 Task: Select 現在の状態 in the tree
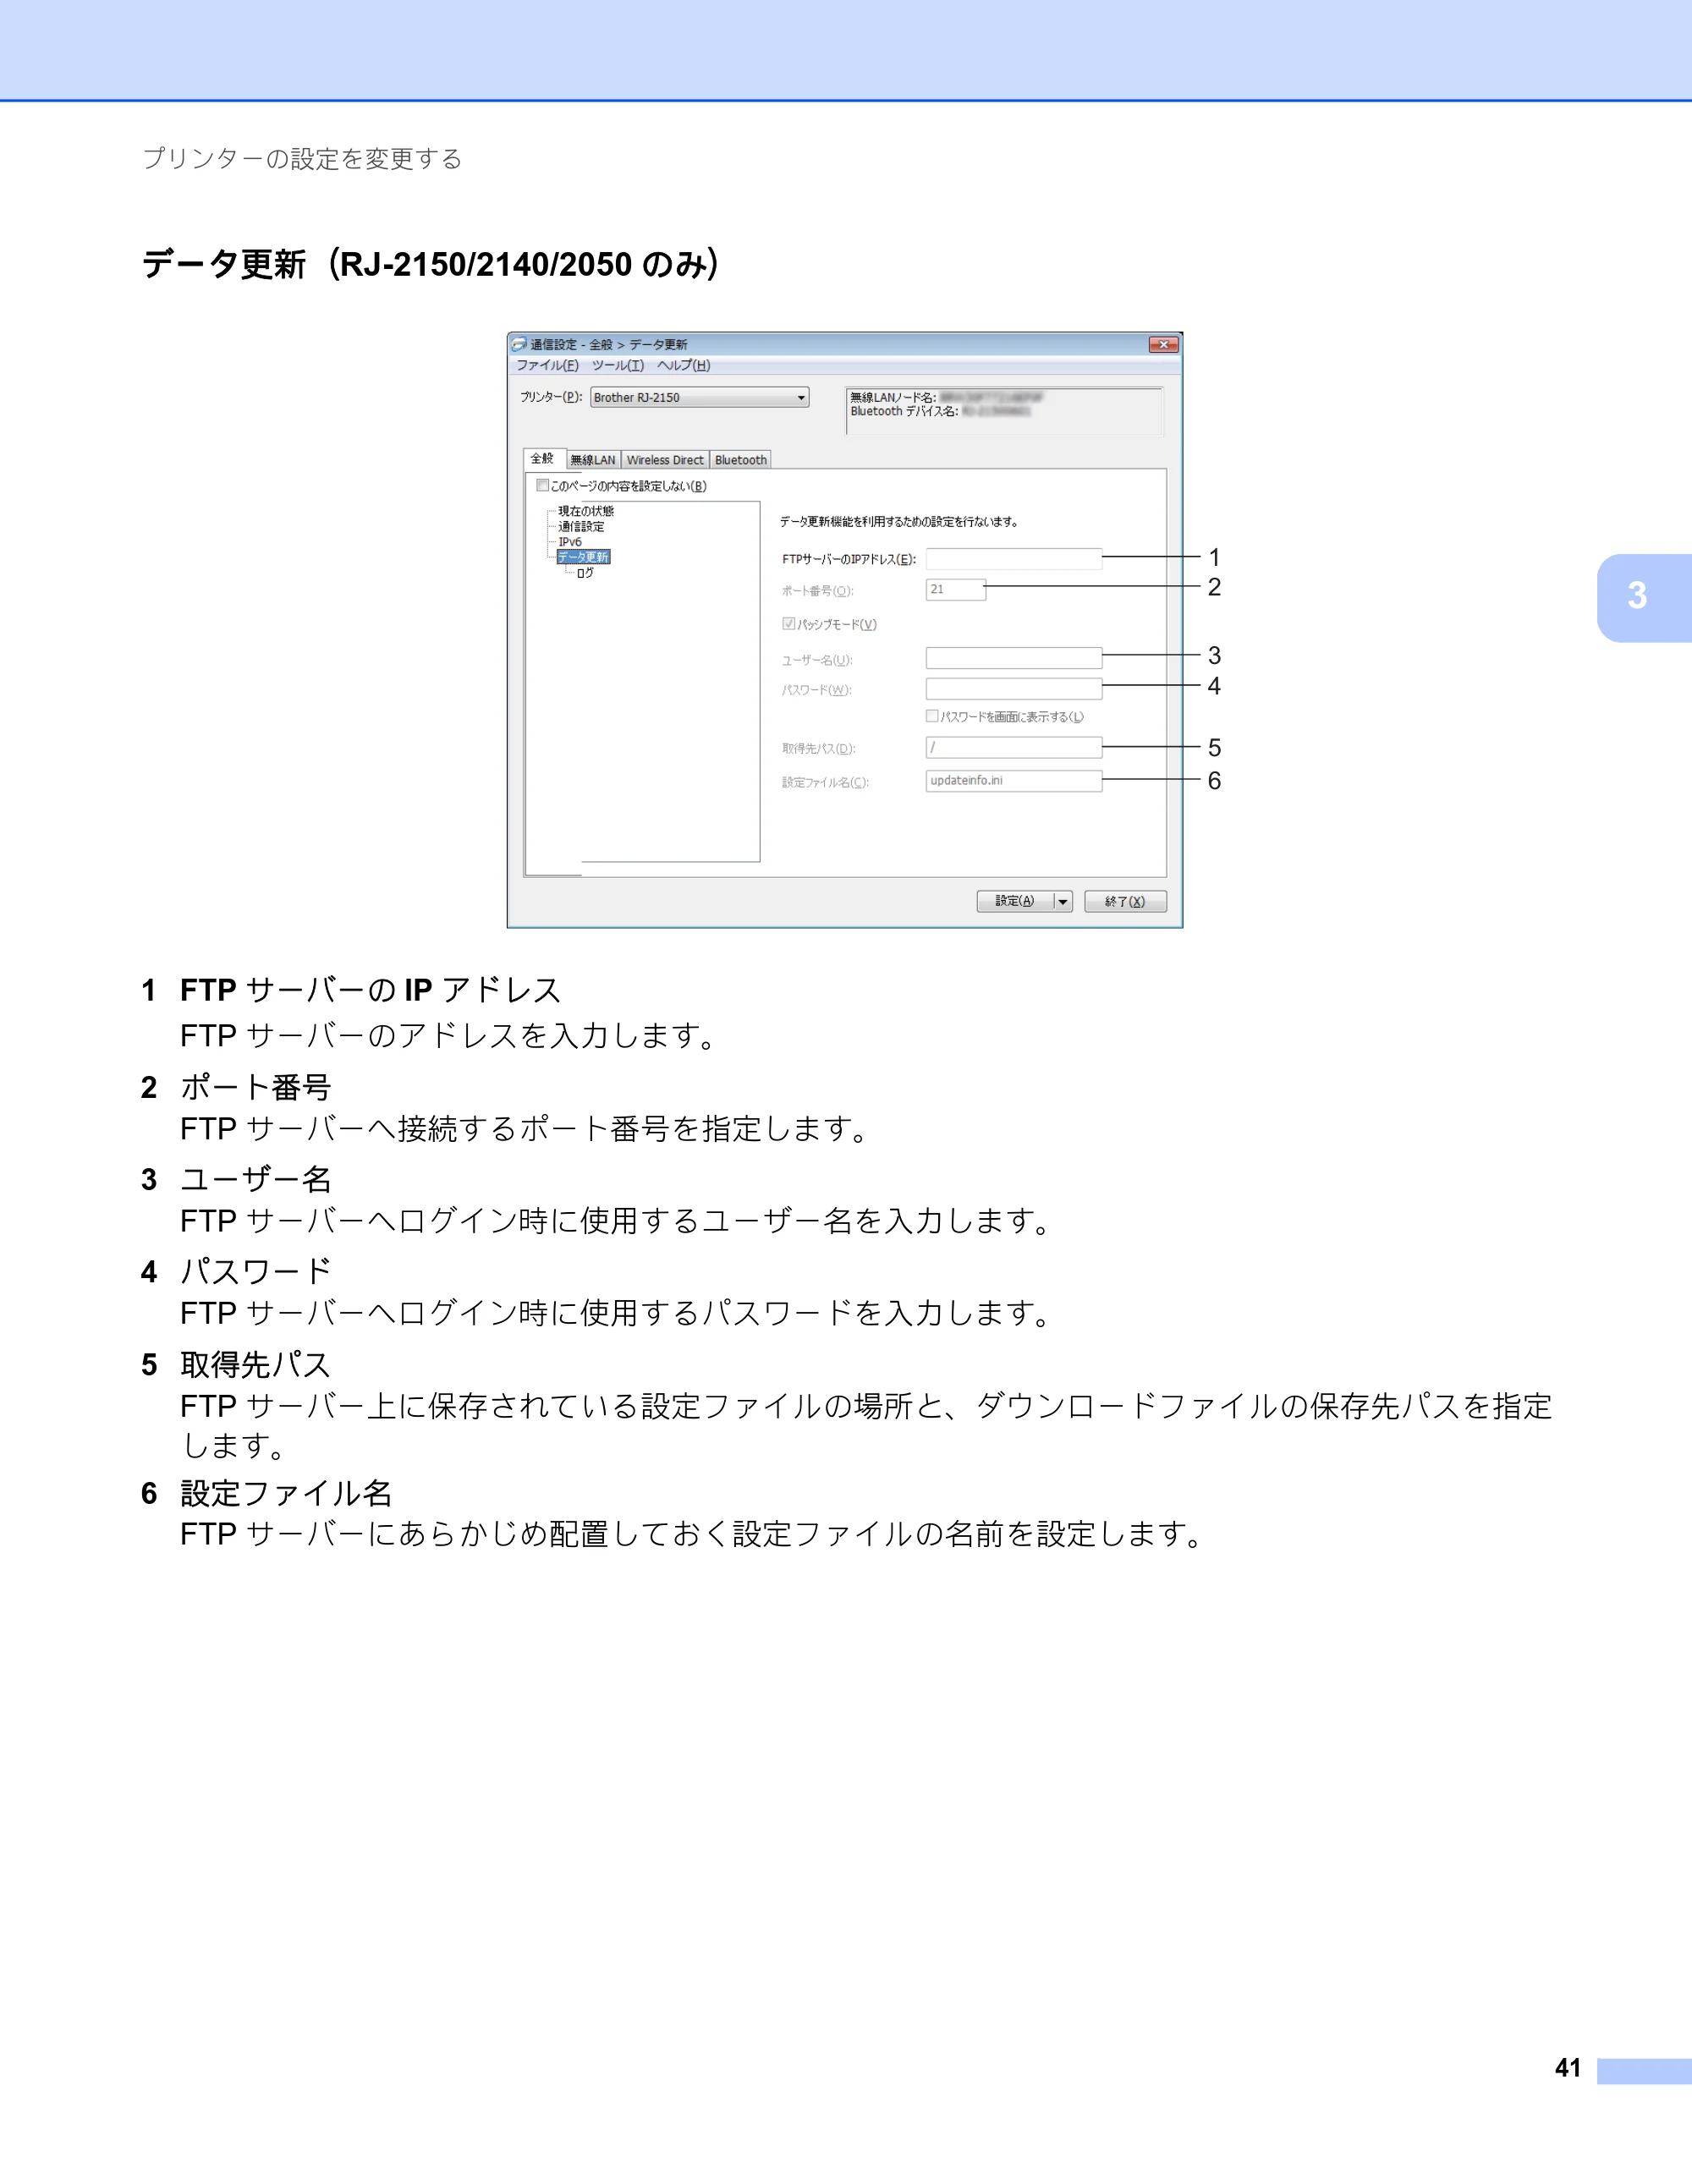[x=586, y=511]
